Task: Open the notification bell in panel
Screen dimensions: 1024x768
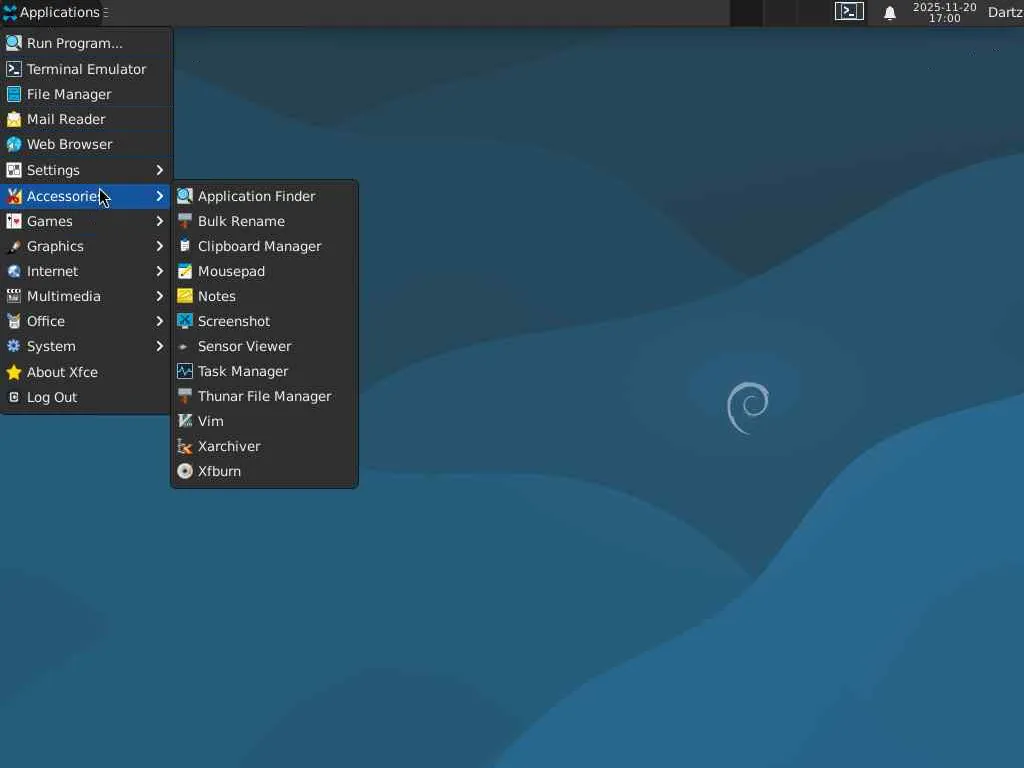Action: [889, 12]
